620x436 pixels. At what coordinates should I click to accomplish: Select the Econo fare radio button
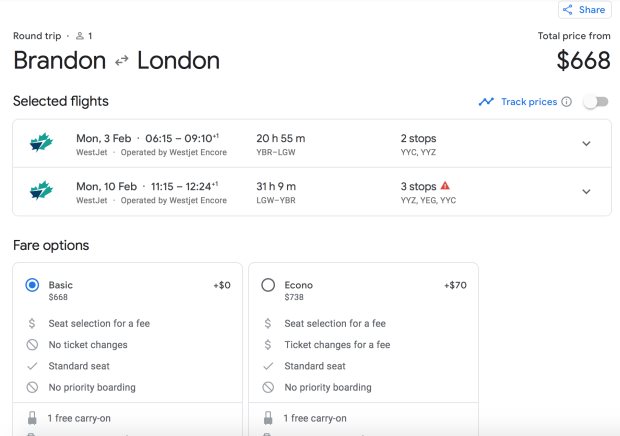[268, 285]
